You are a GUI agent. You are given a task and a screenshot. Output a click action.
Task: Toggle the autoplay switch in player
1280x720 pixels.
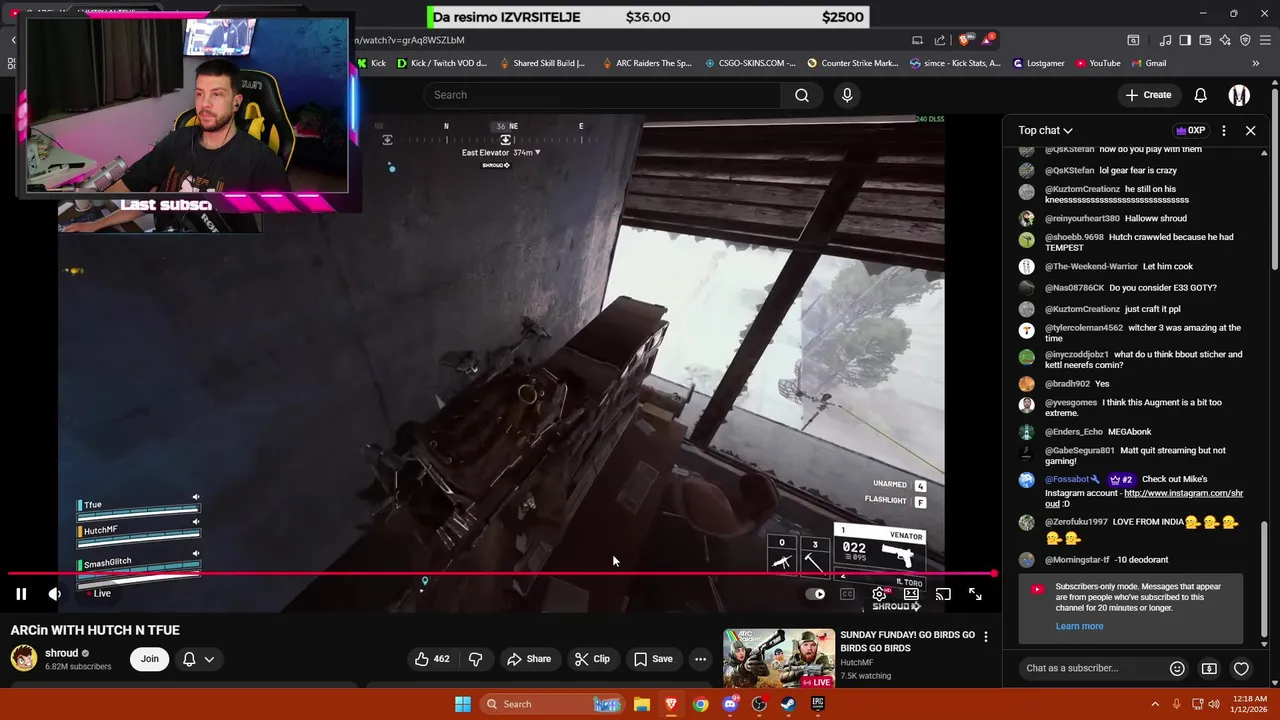point(816,594)
